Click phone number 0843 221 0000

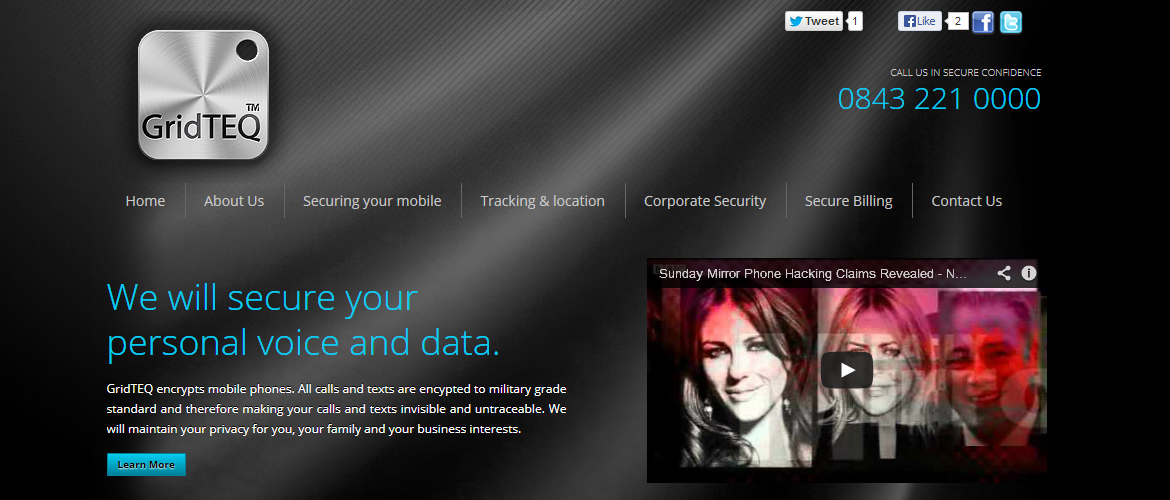point(939,99)
